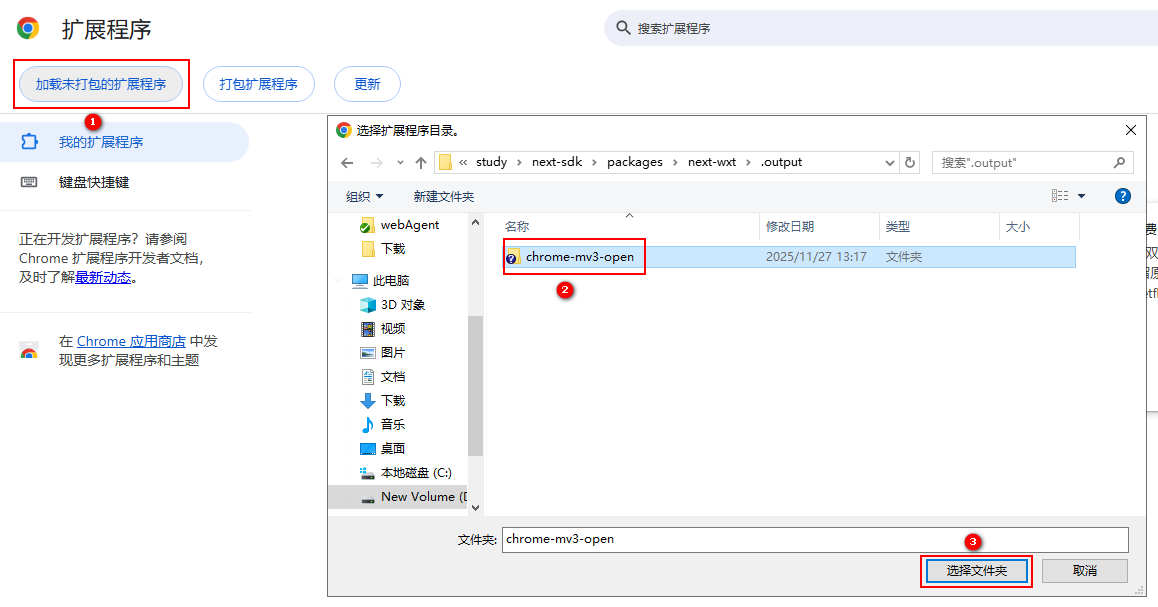The image size is (1158, 607).
Task: Select the chrome-mv3-open folder
Action: (x=579, y=257)
